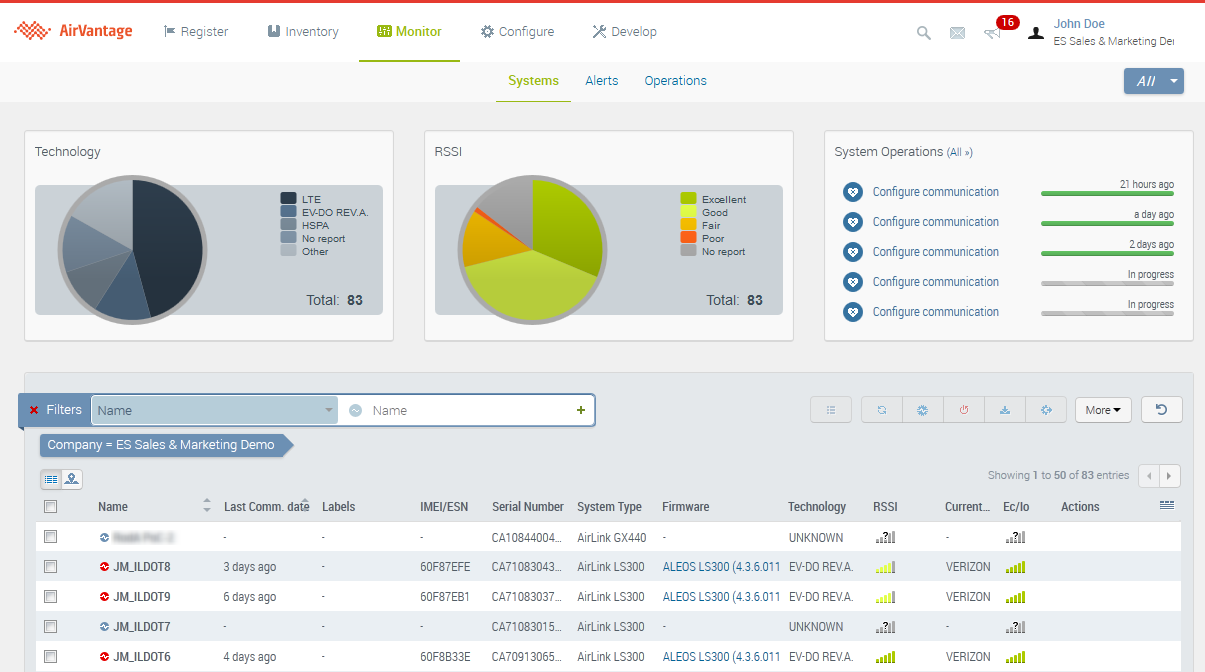Viewport: 1205px width, 672px height.
Task: Click RSSI signal bars for JM_ILDOT8
Action: (885, 567)
